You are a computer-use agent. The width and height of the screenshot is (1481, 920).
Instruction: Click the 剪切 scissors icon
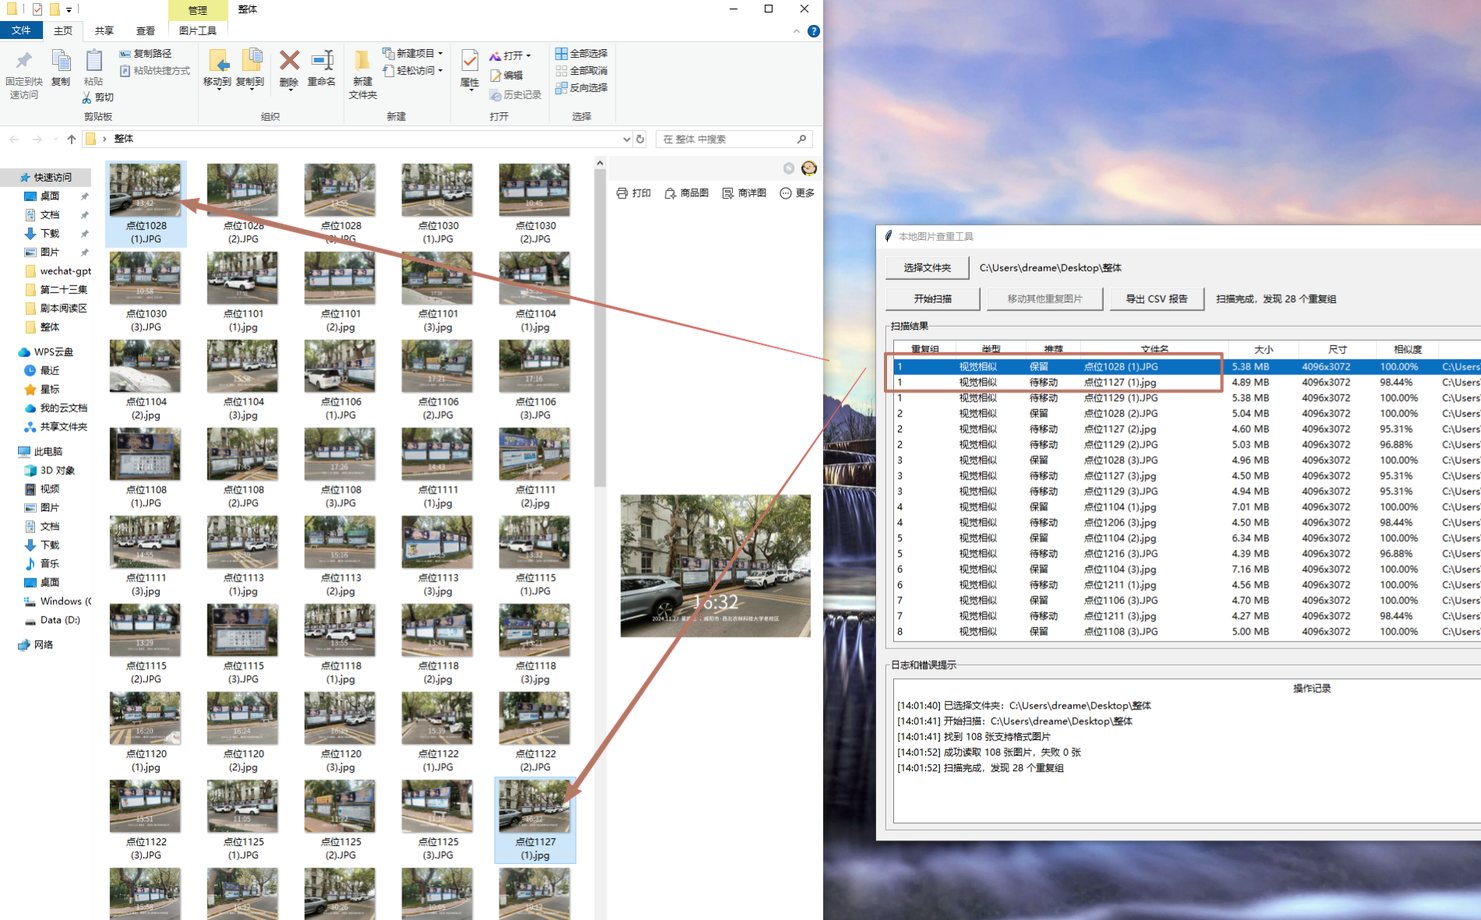pyautogui.click(x=87, y=98)
